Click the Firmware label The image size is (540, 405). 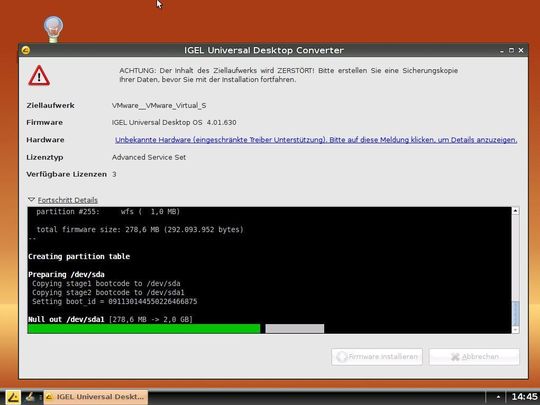click(x=44, y=123)
